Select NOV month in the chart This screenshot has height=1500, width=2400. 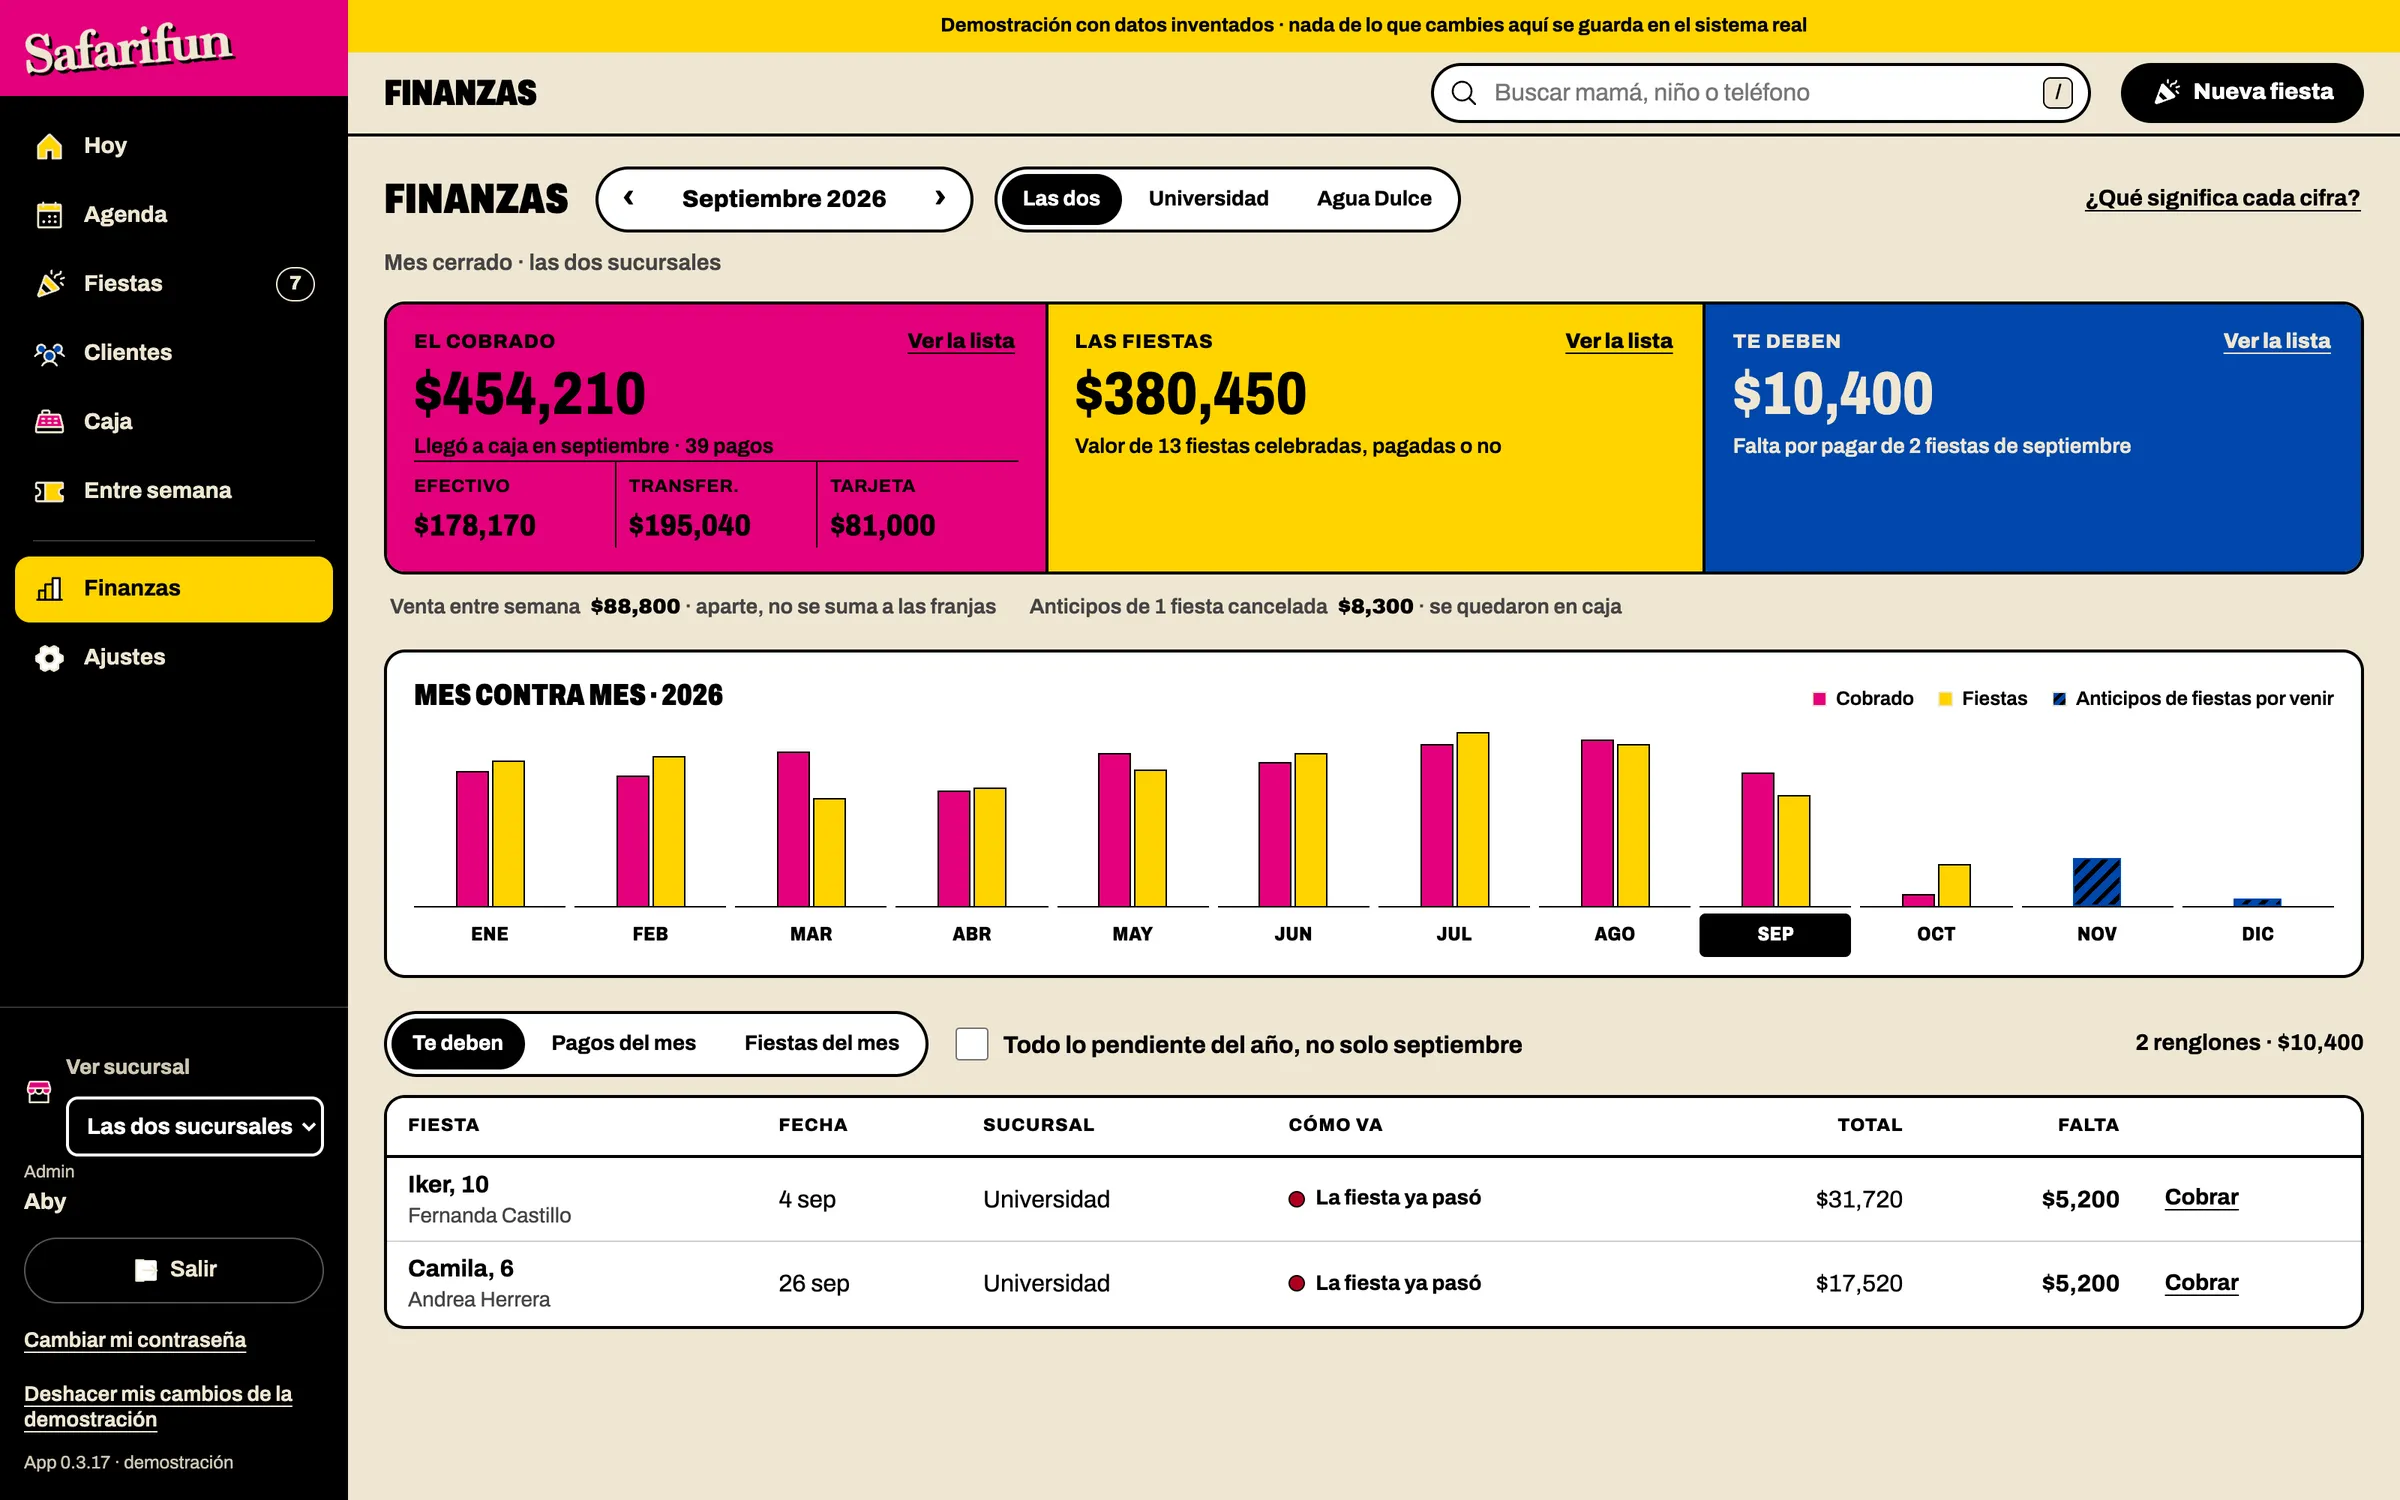2096,934
